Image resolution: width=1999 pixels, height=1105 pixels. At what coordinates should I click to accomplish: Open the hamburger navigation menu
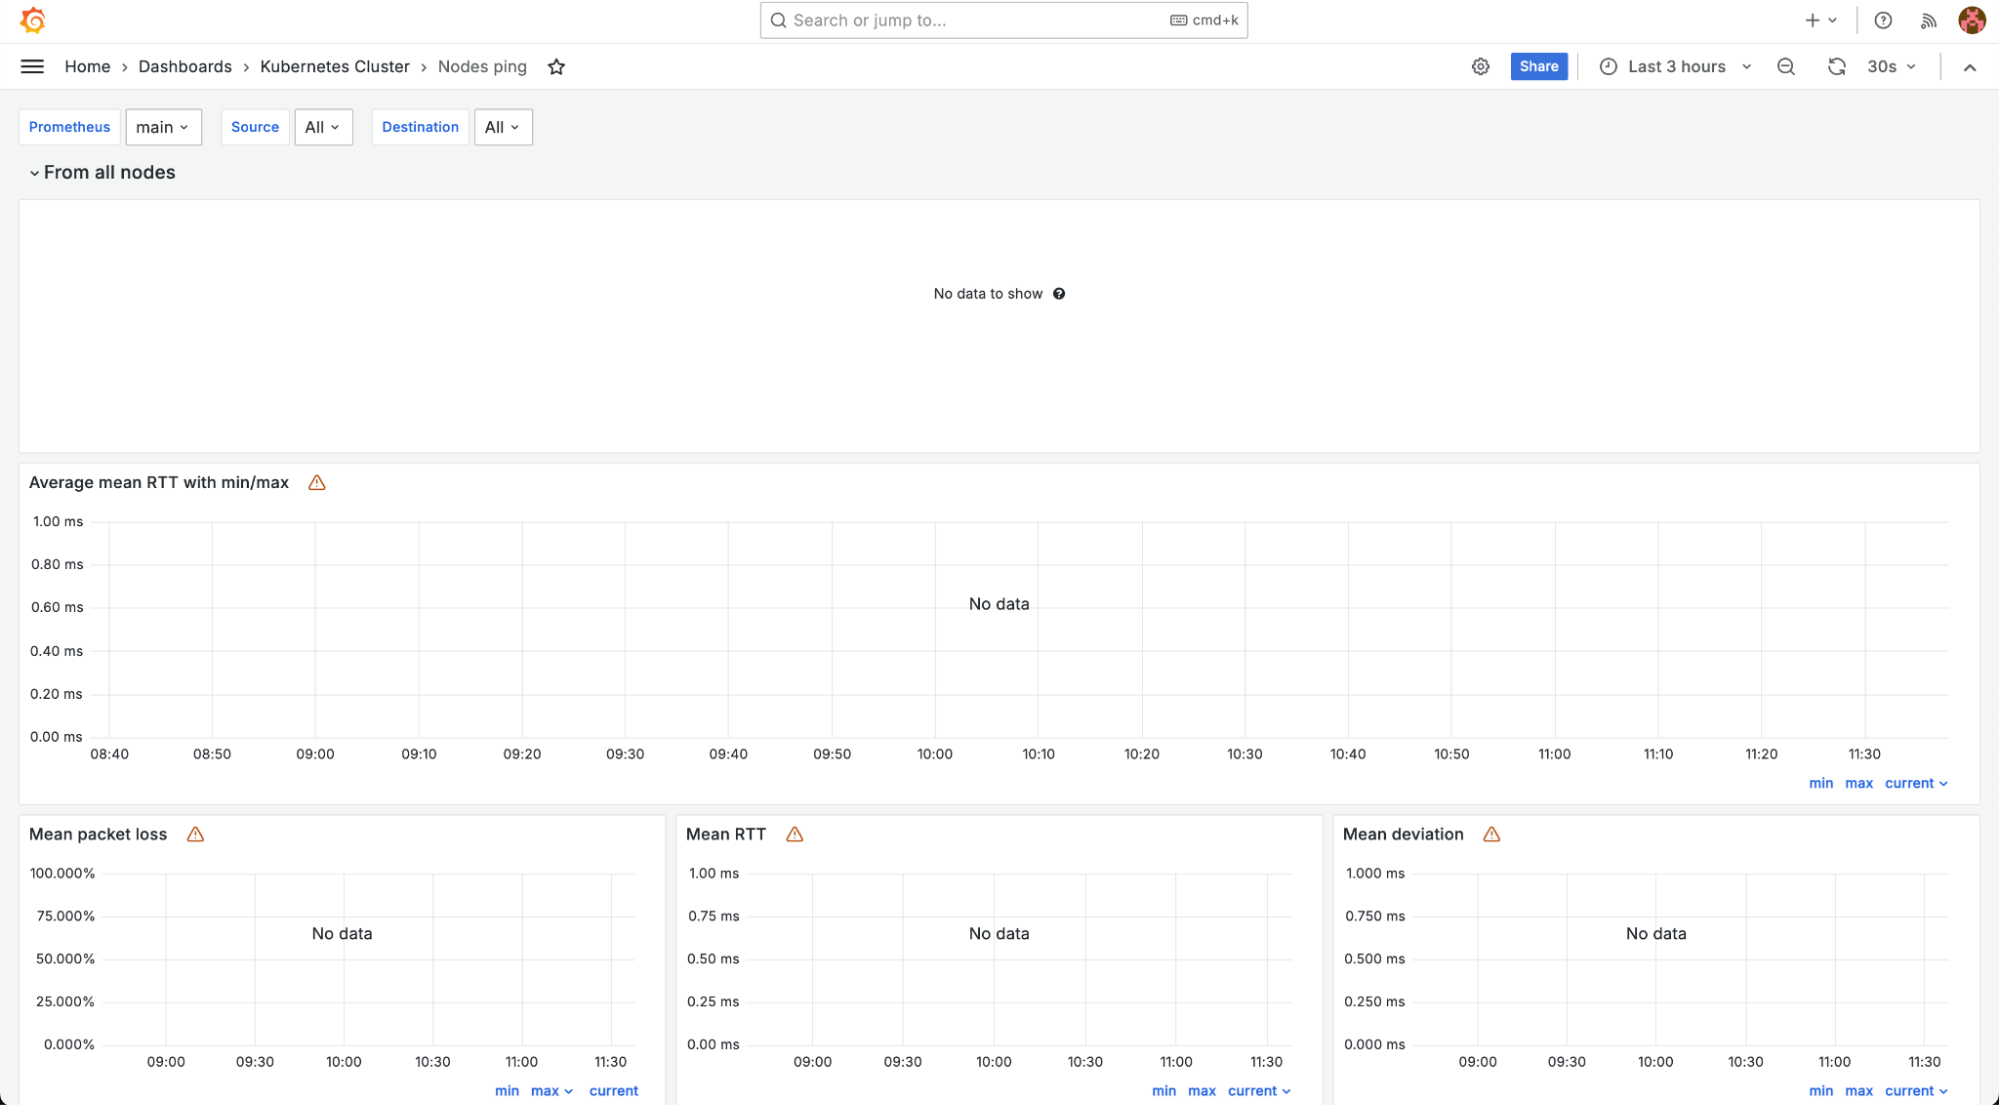[32, 66]
